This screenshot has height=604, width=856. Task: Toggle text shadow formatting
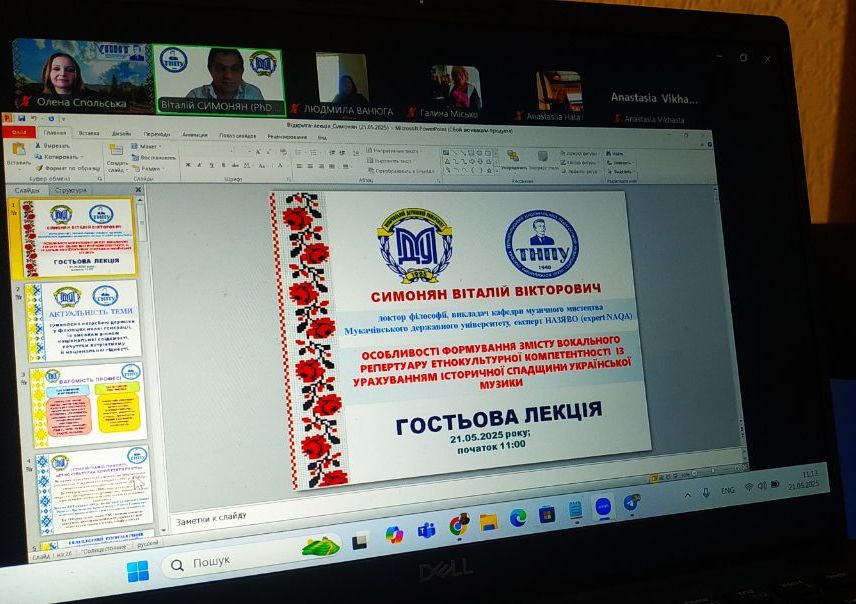tap(223, 165)
